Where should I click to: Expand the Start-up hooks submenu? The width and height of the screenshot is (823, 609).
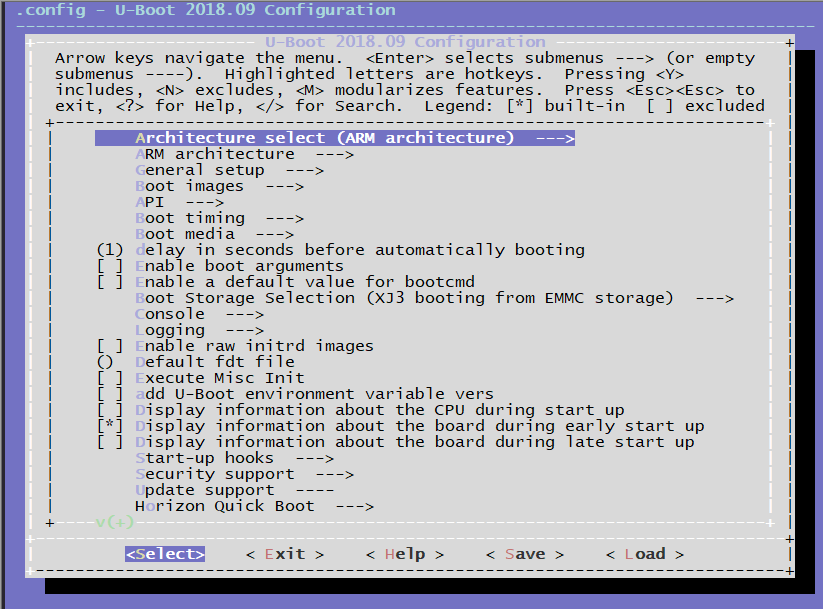pos(235,458)
